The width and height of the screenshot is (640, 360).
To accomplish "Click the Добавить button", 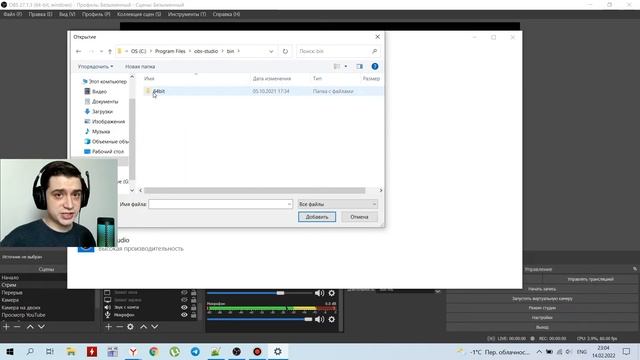I will coord(317,217).
